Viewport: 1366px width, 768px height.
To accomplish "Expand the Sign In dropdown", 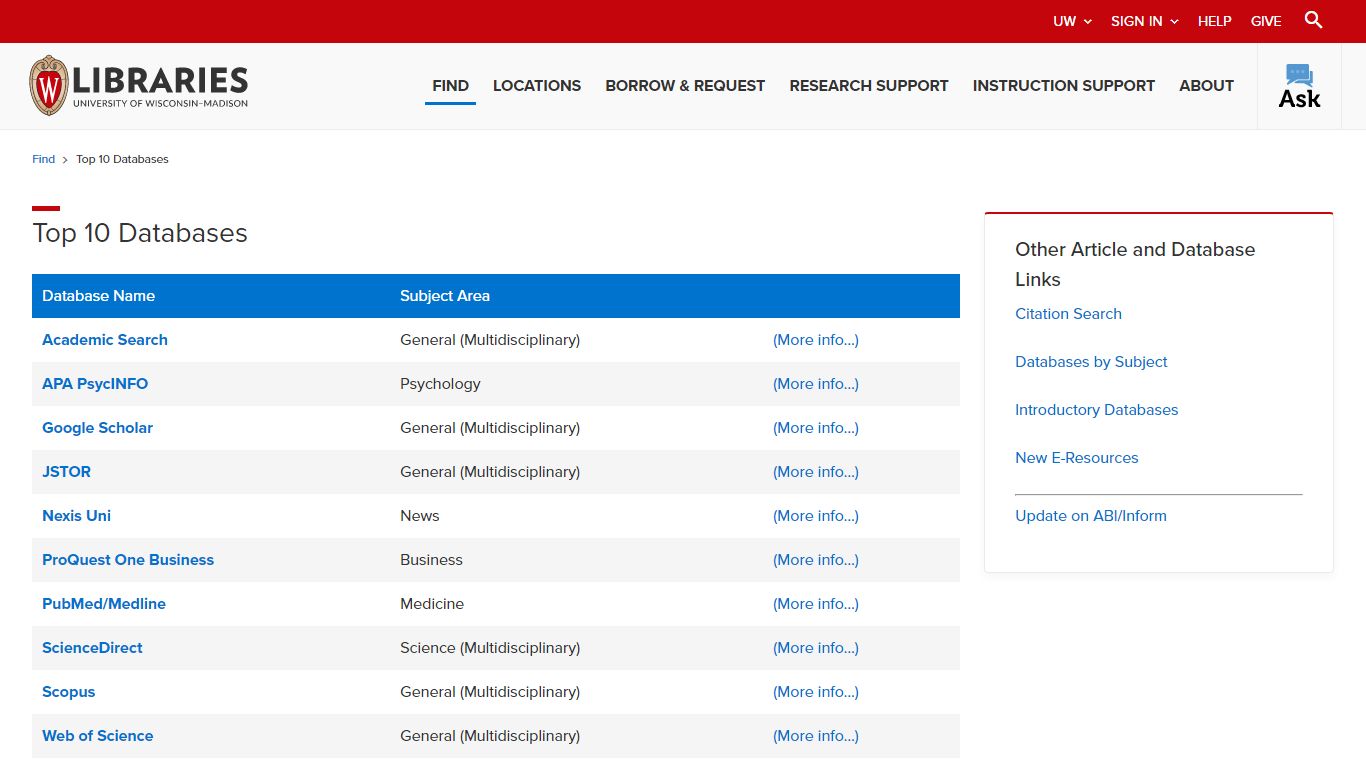I will pos(1145,21).
